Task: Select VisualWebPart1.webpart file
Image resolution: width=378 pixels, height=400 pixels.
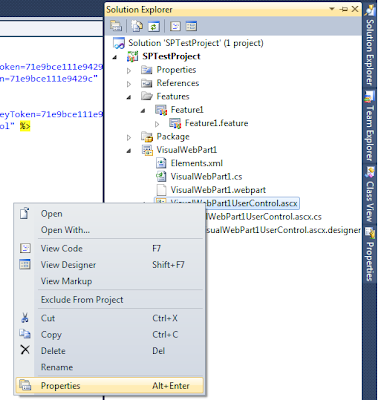Action: (218, 190)
